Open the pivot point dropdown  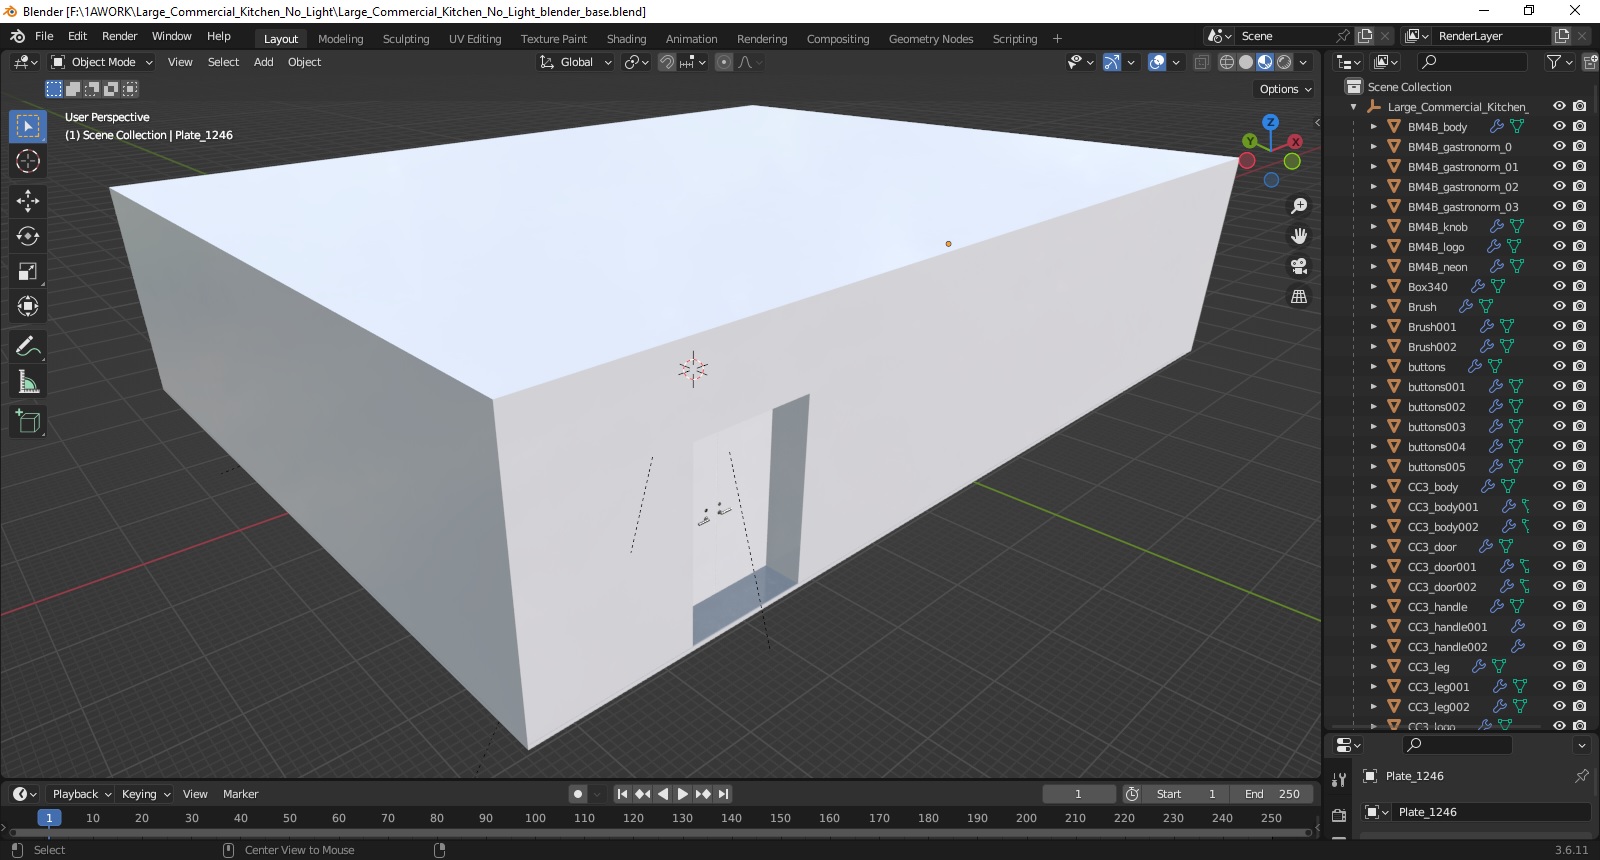tap(636, 62)
